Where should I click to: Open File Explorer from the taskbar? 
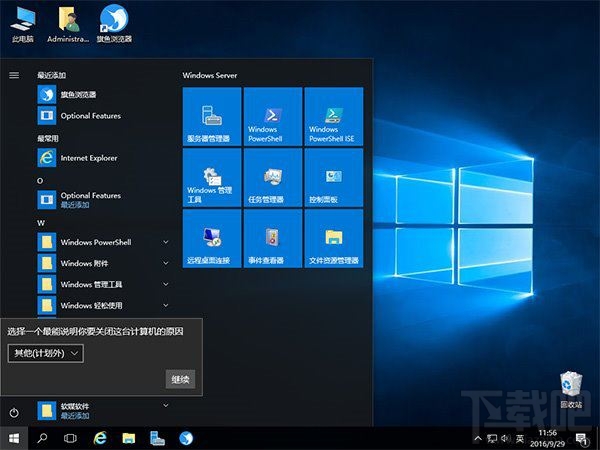point(129,439)
